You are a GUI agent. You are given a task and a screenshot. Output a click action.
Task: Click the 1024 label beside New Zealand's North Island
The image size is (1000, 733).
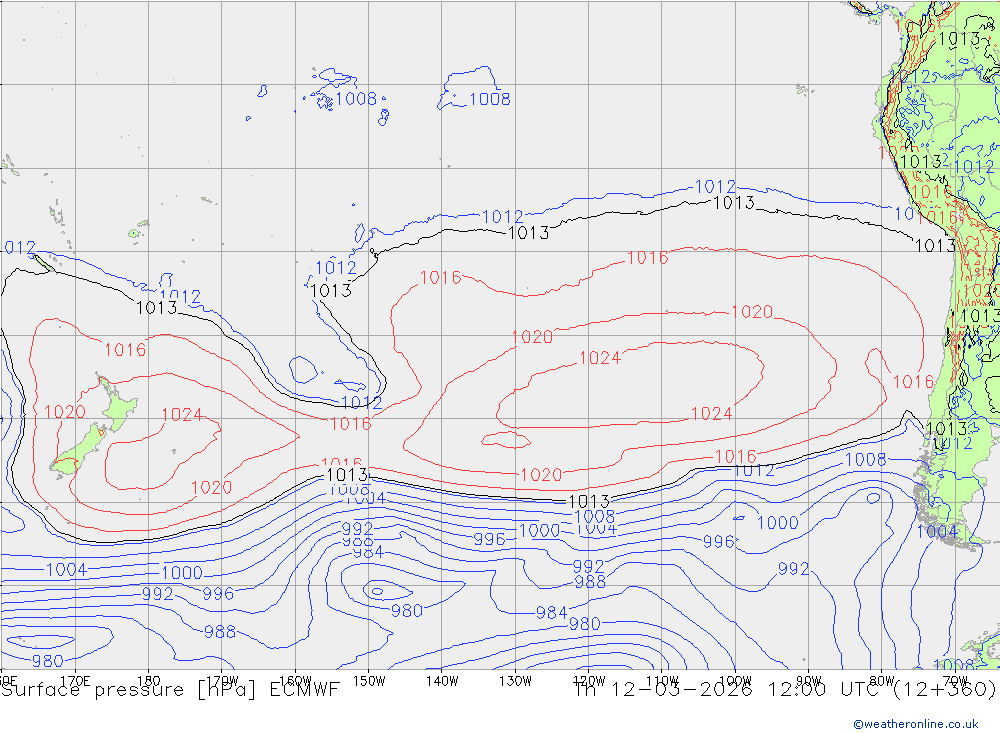[182, 415]
